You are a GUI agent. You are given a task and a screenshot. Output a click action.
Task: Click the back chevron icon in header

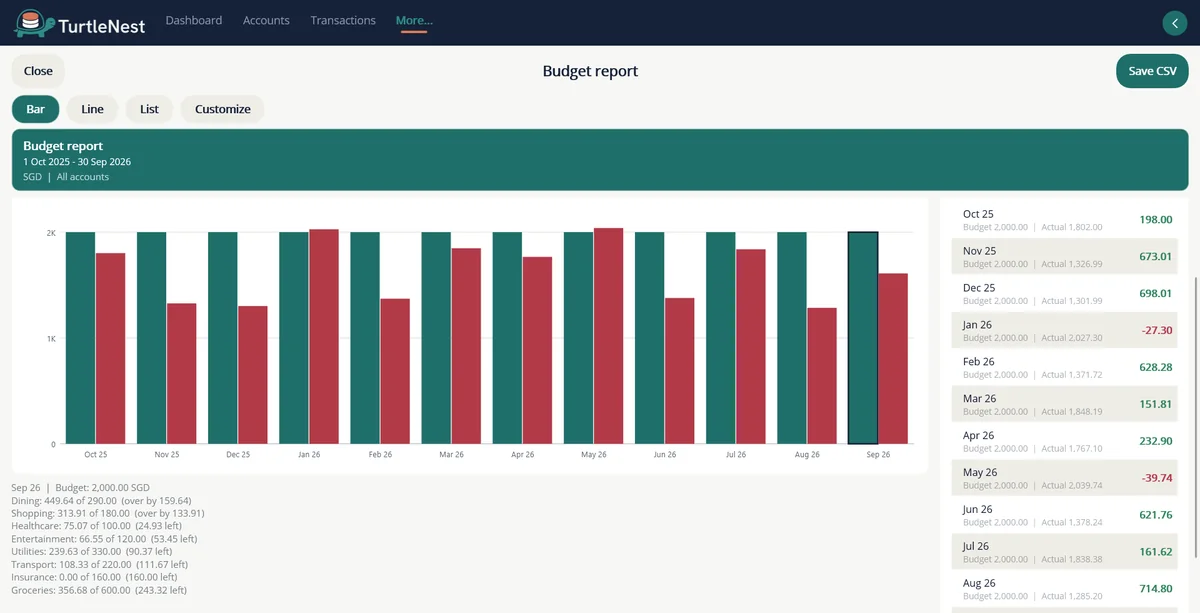coord(1174,23)
